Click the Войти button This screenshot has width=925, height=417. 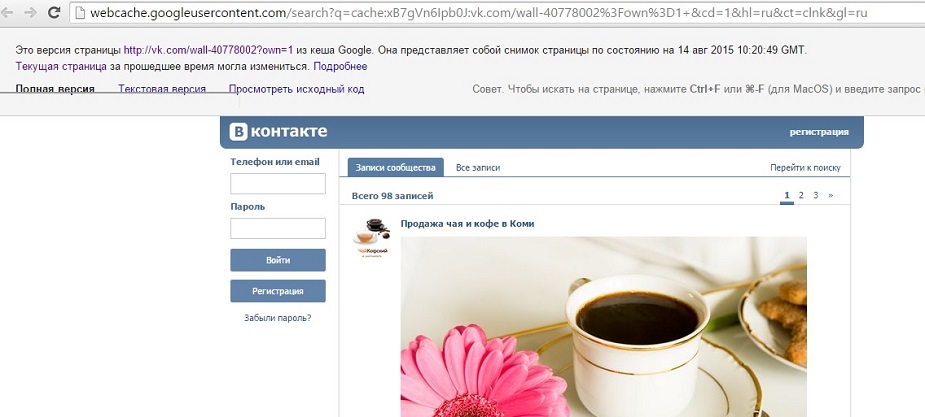278,260
